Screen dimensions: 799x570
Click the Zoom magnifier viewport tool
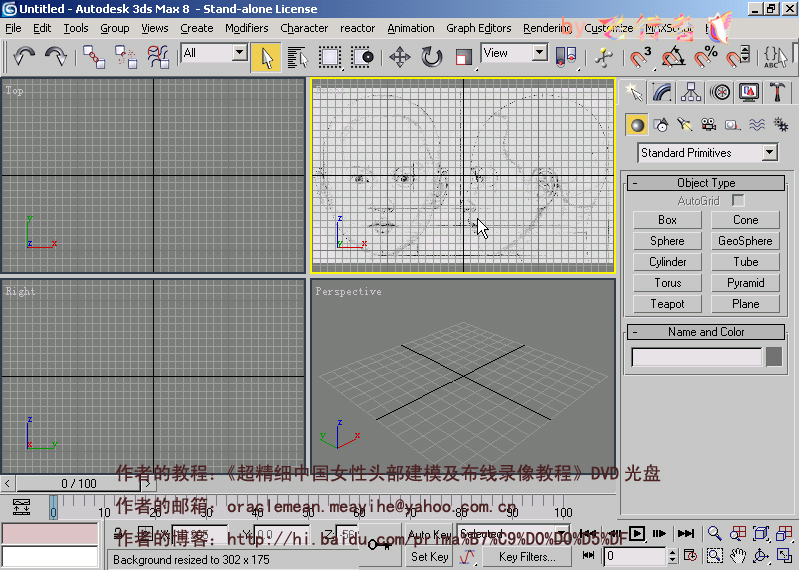pyautogui.click(x=714, y=533)
